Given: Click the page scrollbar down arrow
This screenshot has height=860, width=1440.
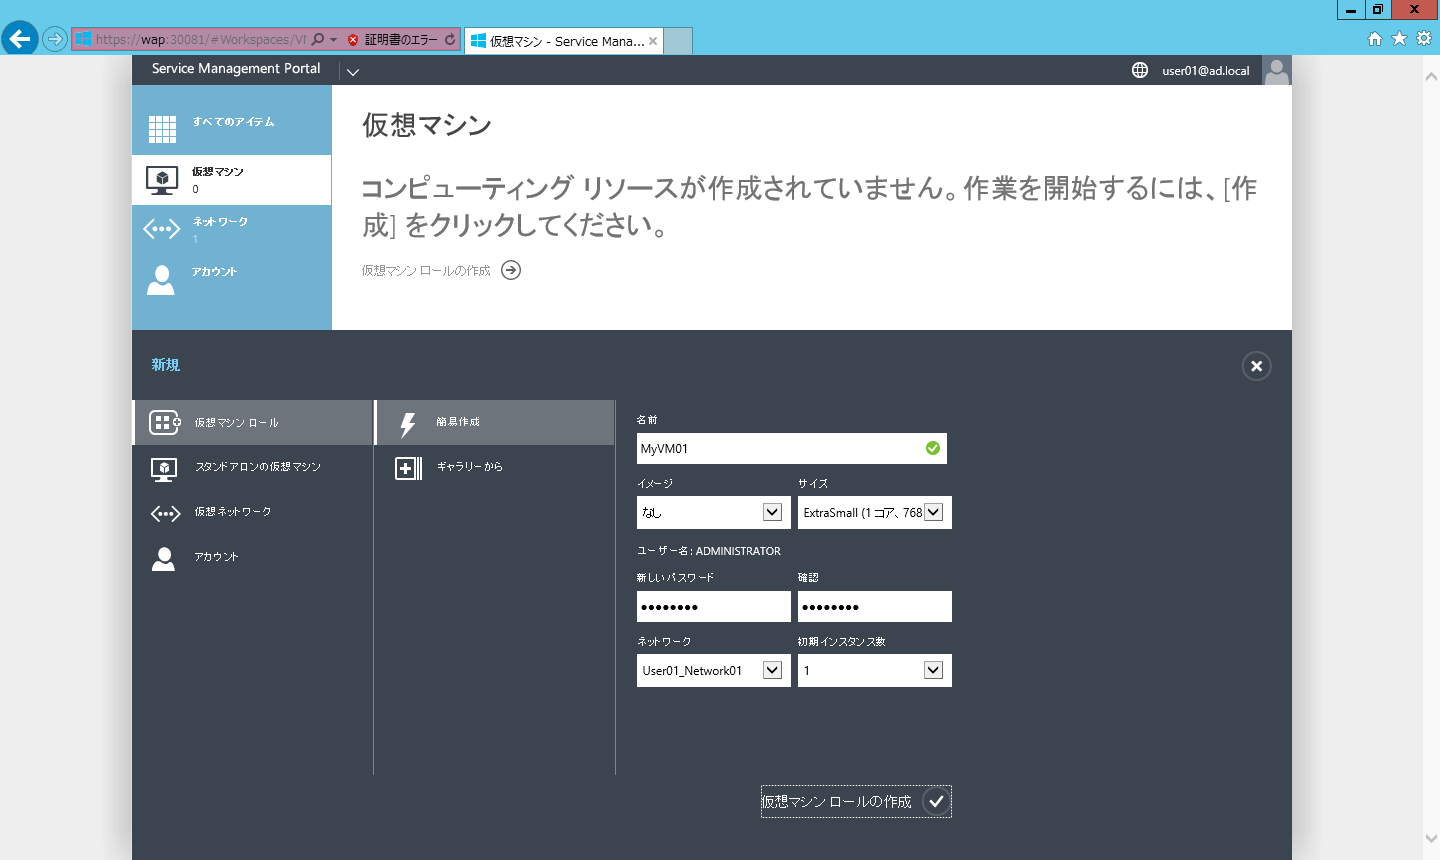Looking at the screenshot, I should pyautogui.click(x=1431, y=839).
